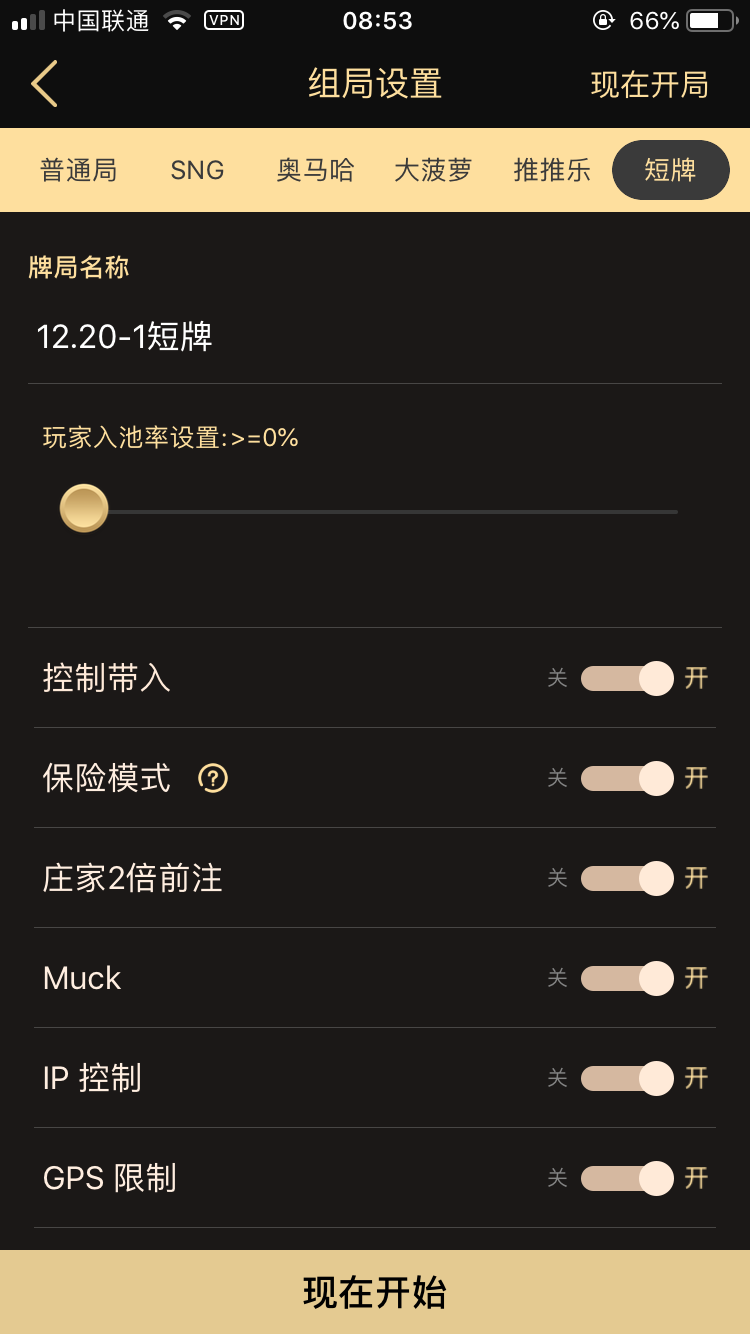This screenshot has width=750, height=1334.
Task: Open the 奥马哈 tab
Action: 315,170
